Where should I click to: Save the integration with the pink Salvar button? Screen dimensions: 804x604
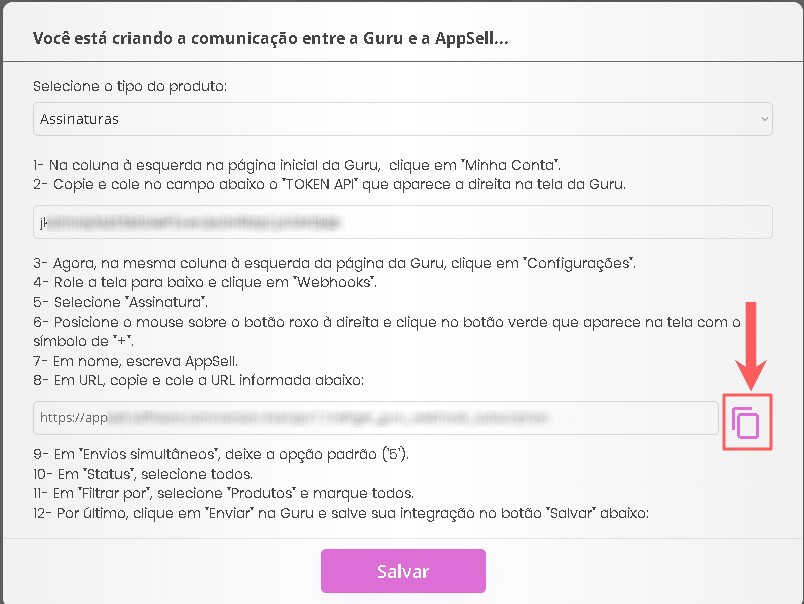tap(402, 570)
